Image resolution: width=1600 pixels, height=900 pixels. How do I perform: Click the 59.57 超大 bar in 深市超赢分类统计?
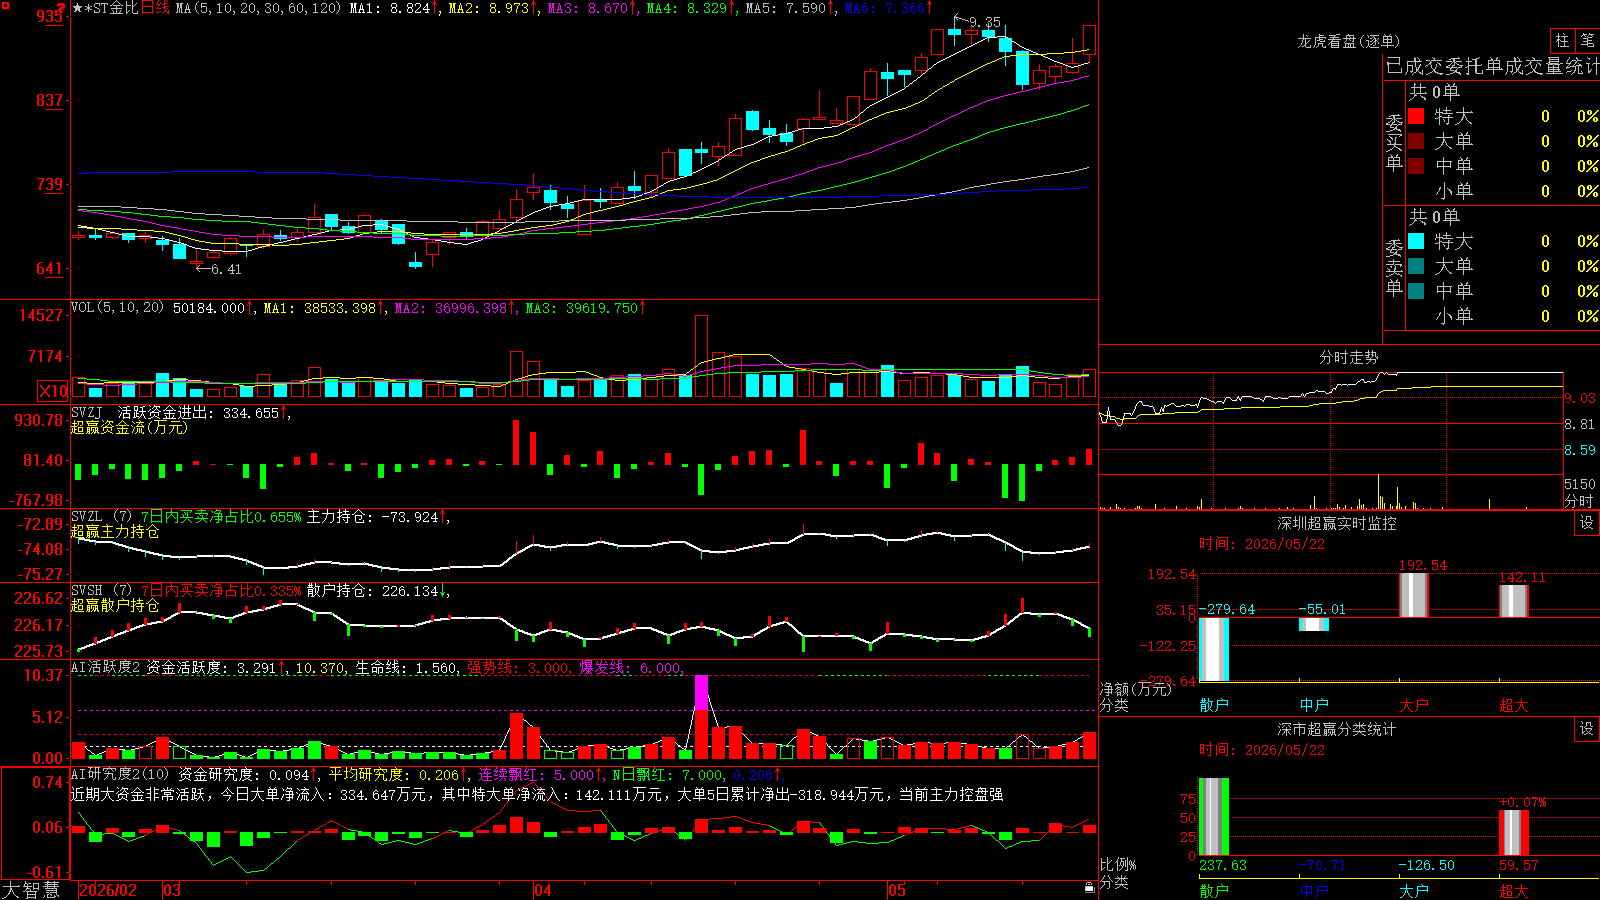pyautogui.click(x=1514, y=833)
